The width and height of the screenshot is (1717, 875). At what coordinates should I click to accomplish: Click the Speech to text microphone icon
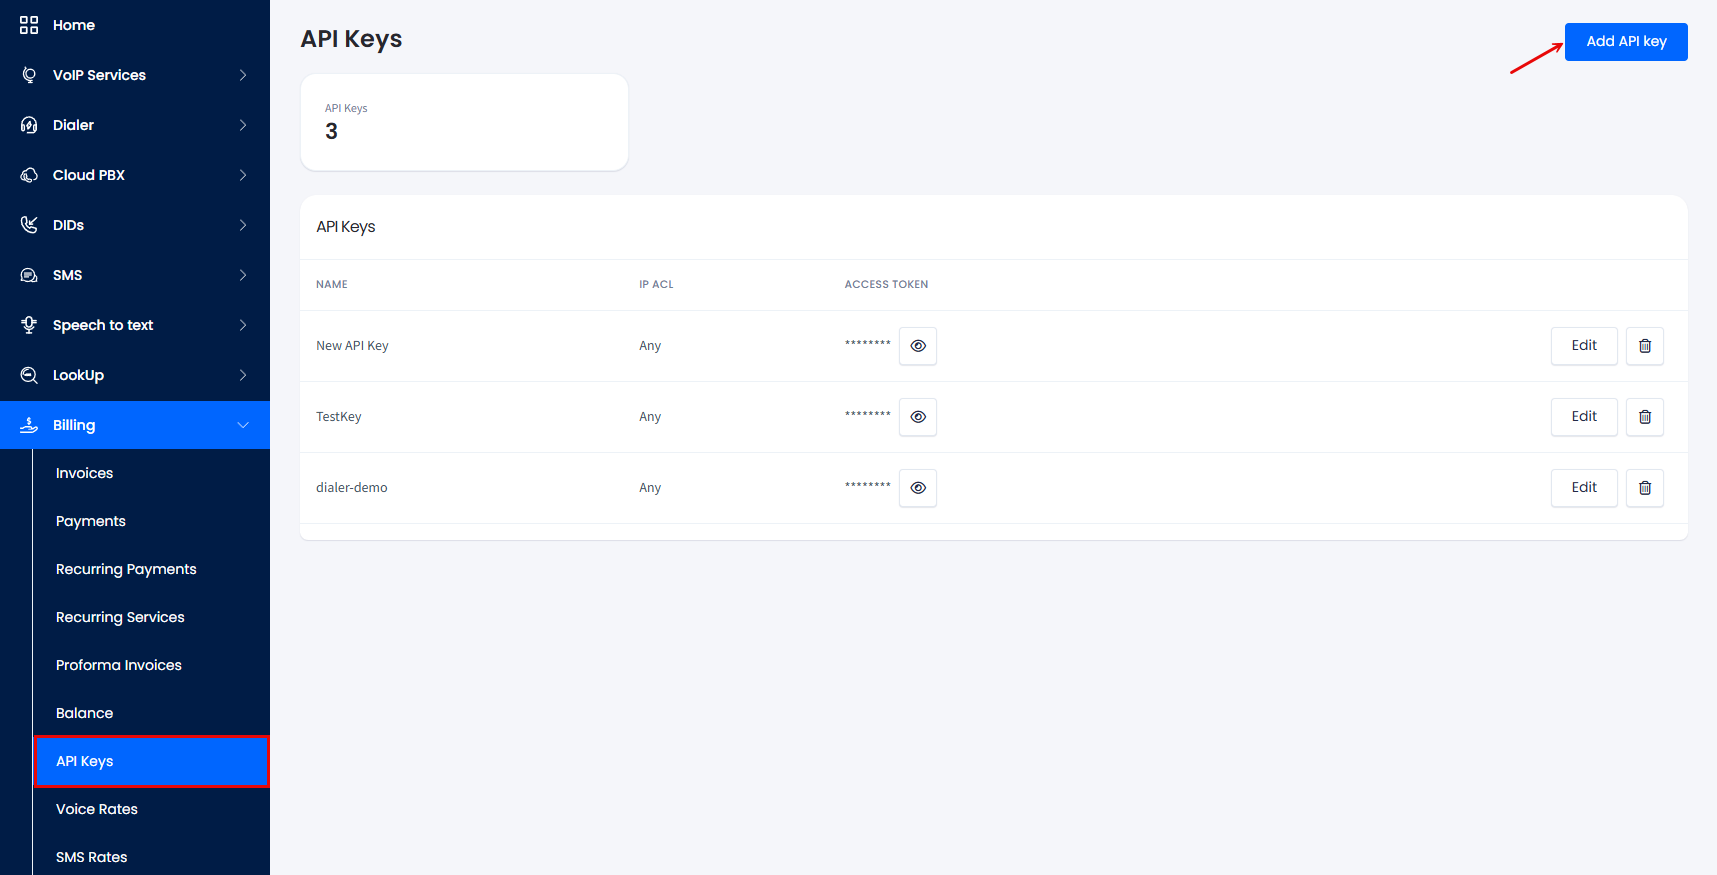(x=29, y=325)
